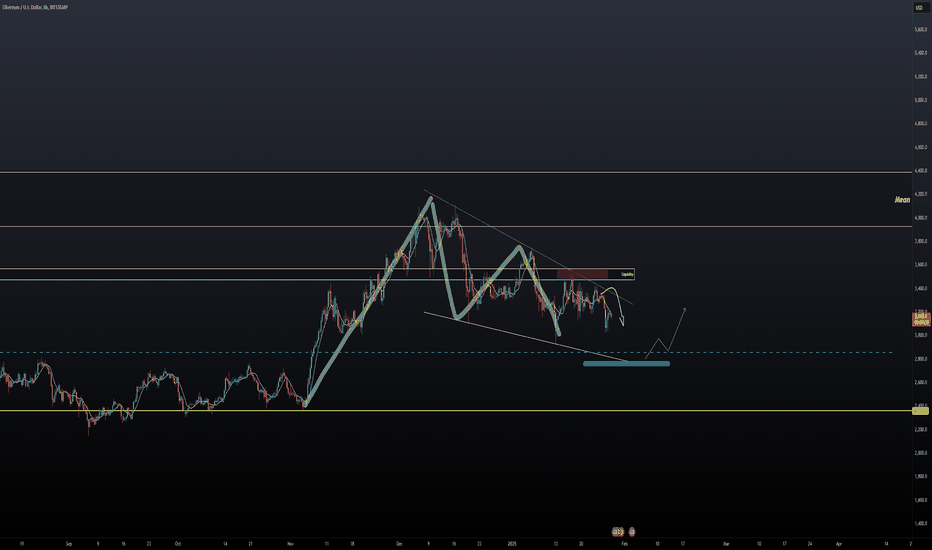
Task: Click the 4,400.0 price scale label
Action: pyautogui.click(x=921, y=171)
